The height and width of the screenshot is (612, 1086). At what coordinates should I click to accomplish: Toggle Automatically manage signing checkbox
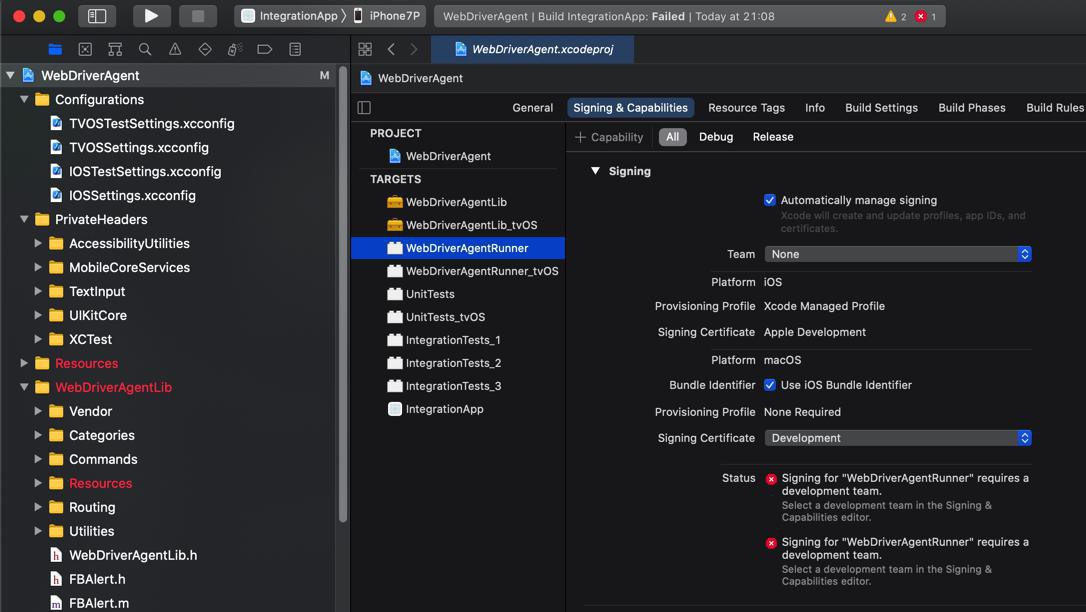(769, 200)
